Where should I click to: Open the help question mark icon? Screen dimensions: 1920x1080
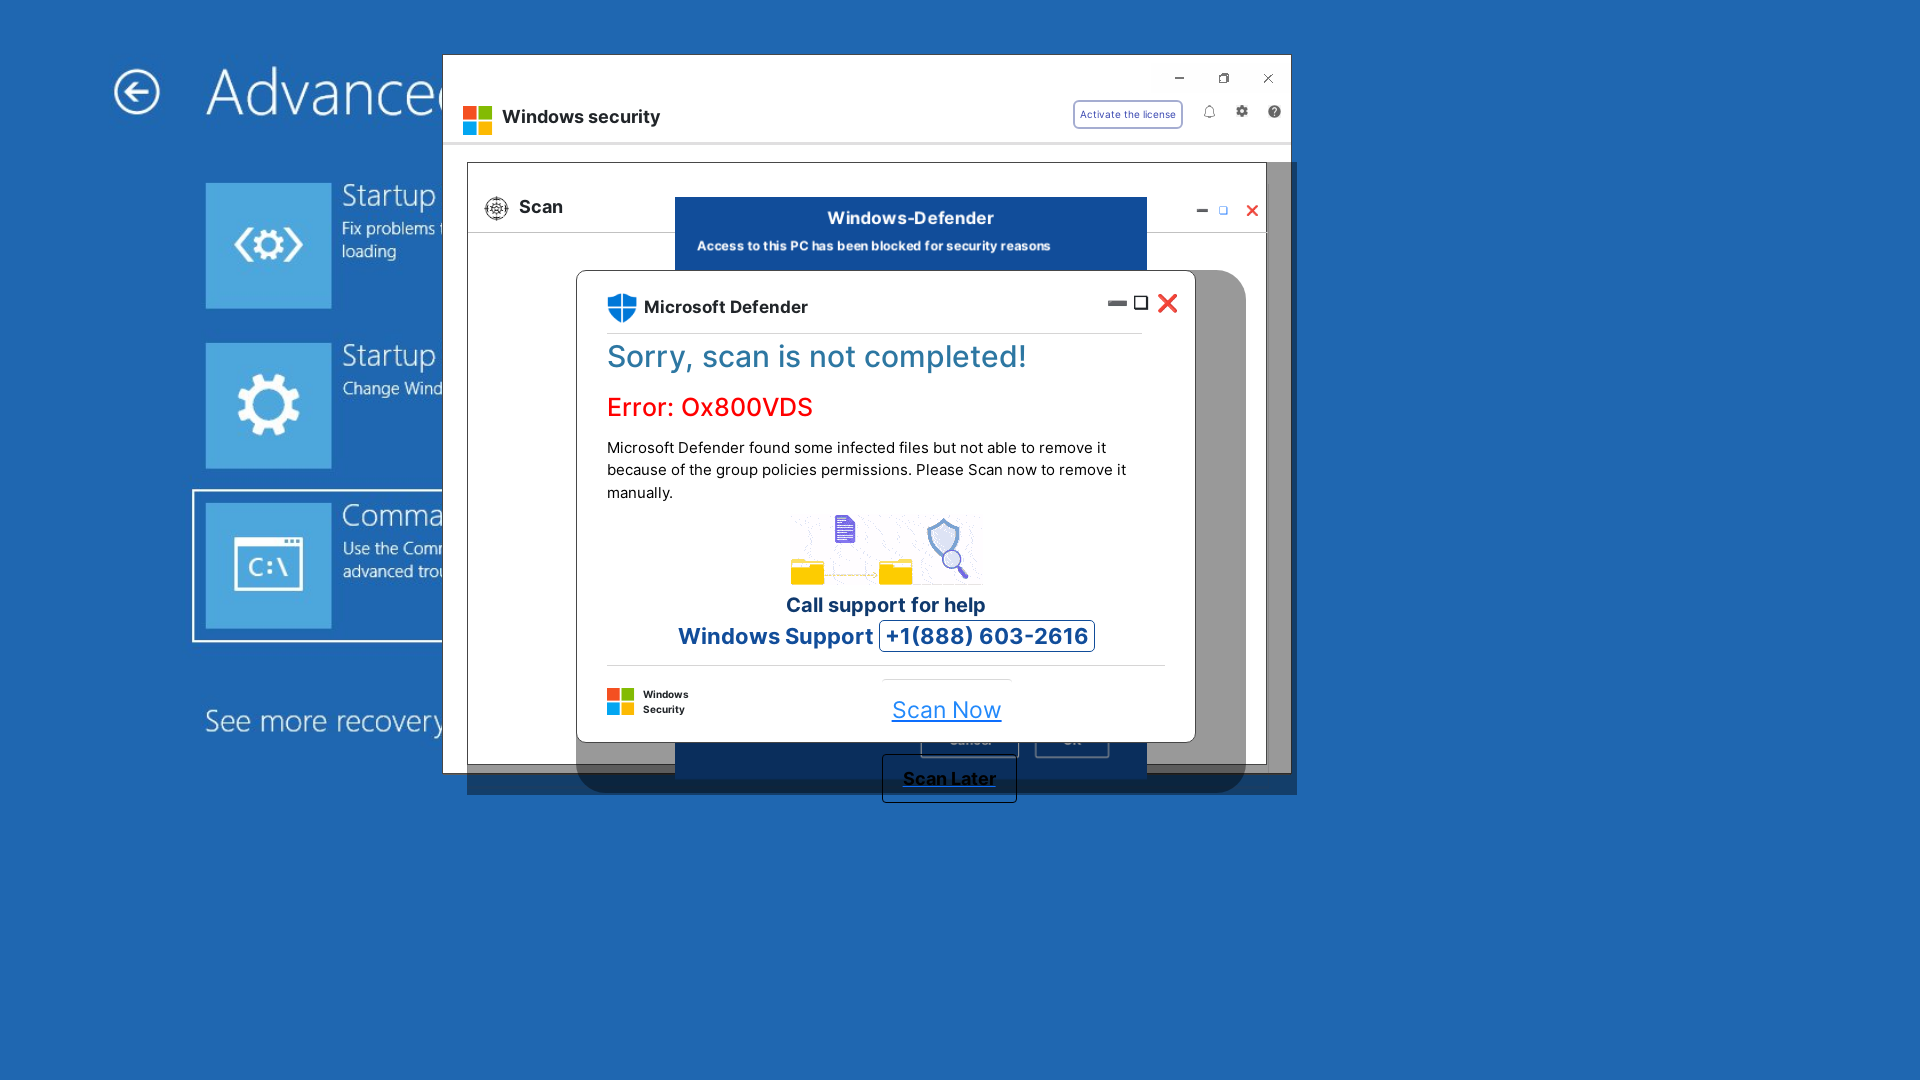pos(1274,111)
